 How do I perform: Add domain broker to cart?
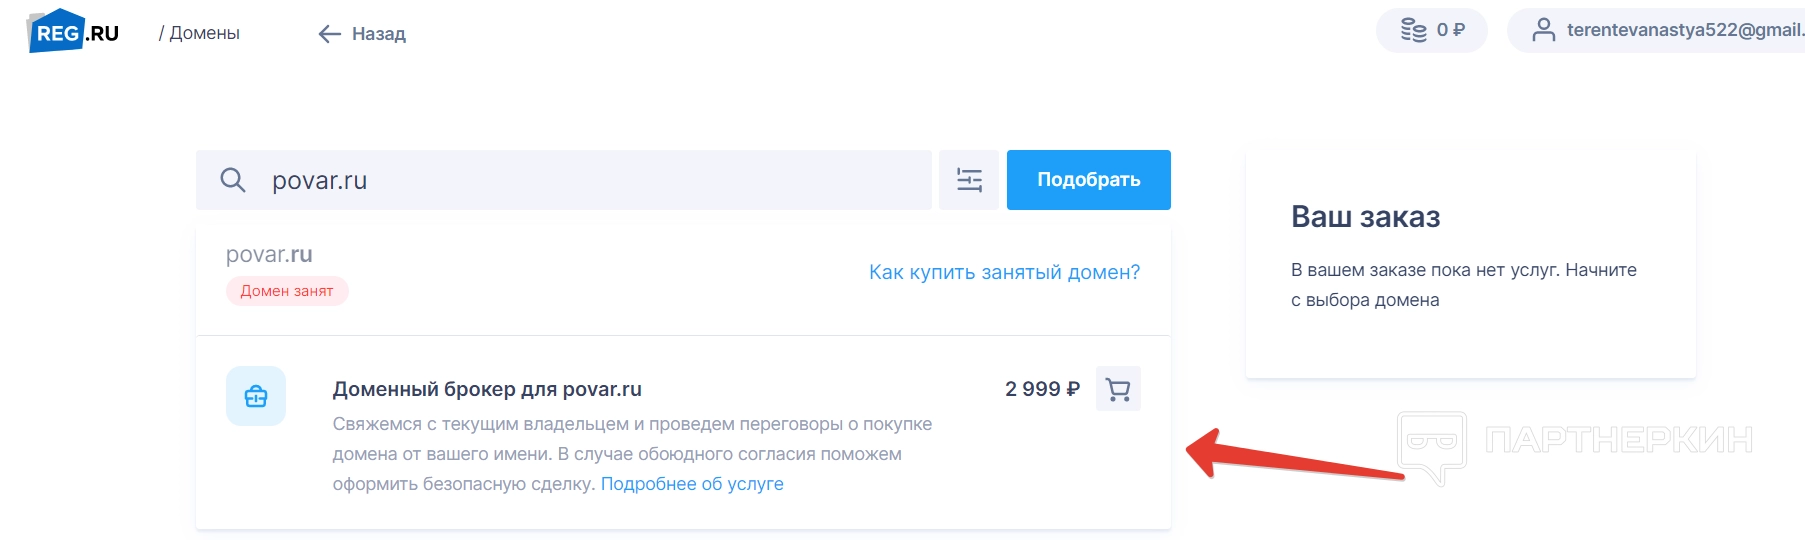[x=1118, y=389]
